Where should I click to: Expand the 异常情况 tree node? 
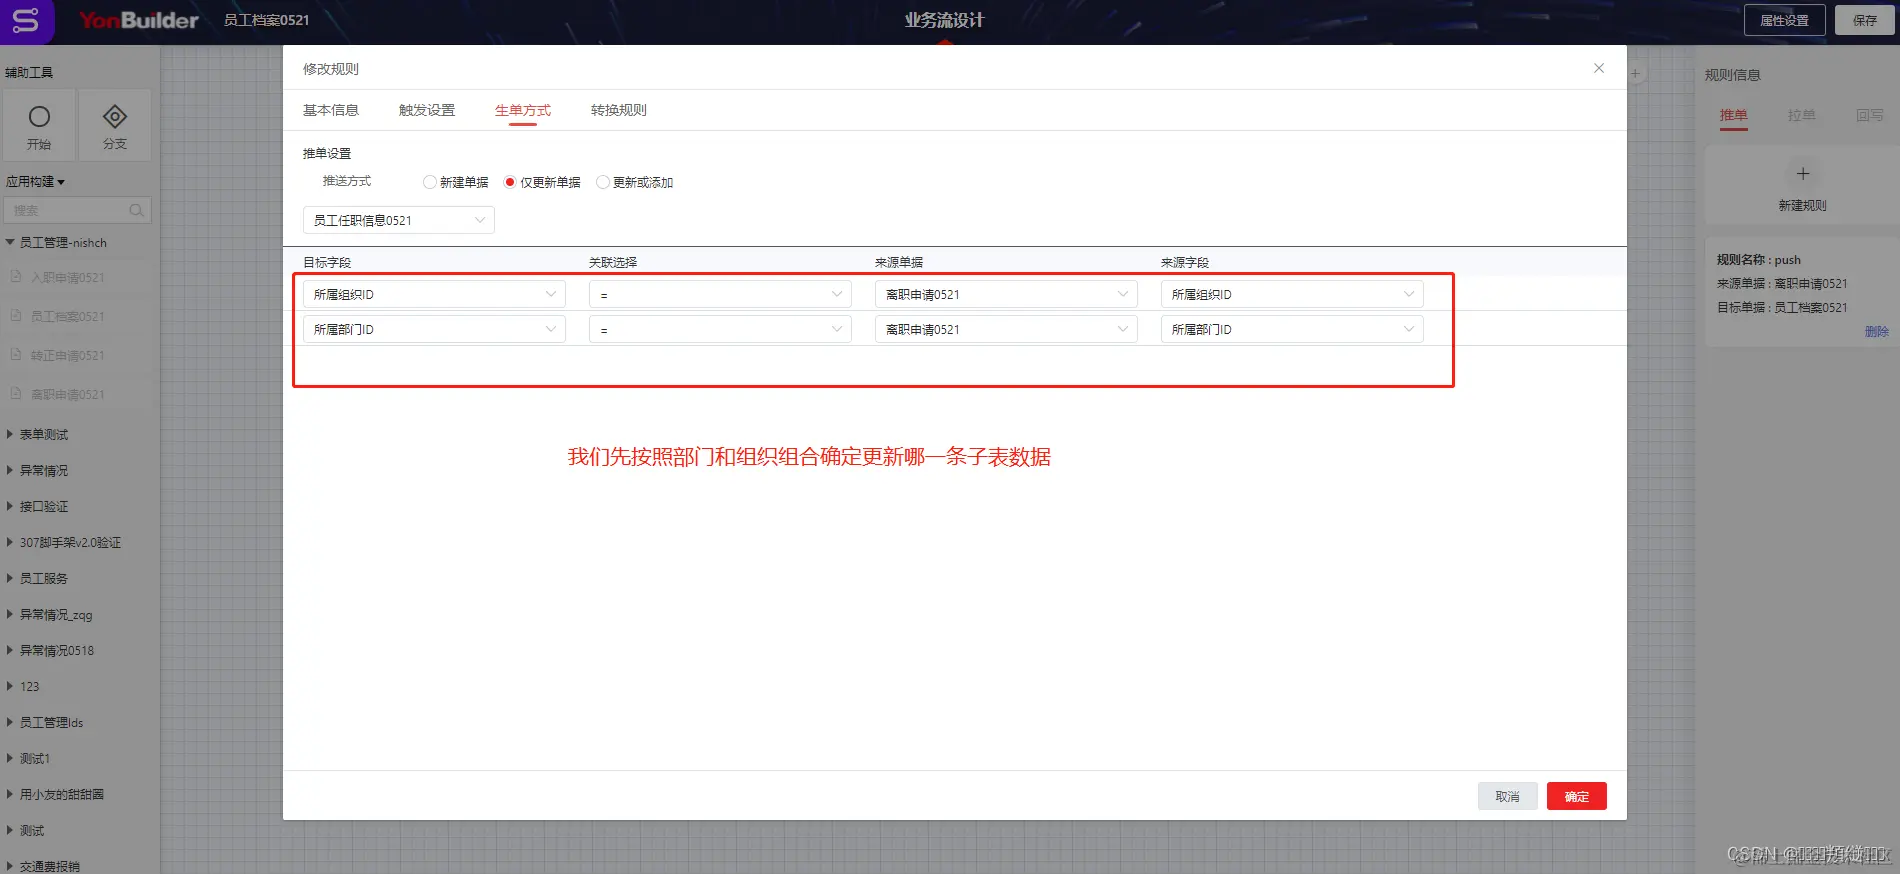pos(10,470)
